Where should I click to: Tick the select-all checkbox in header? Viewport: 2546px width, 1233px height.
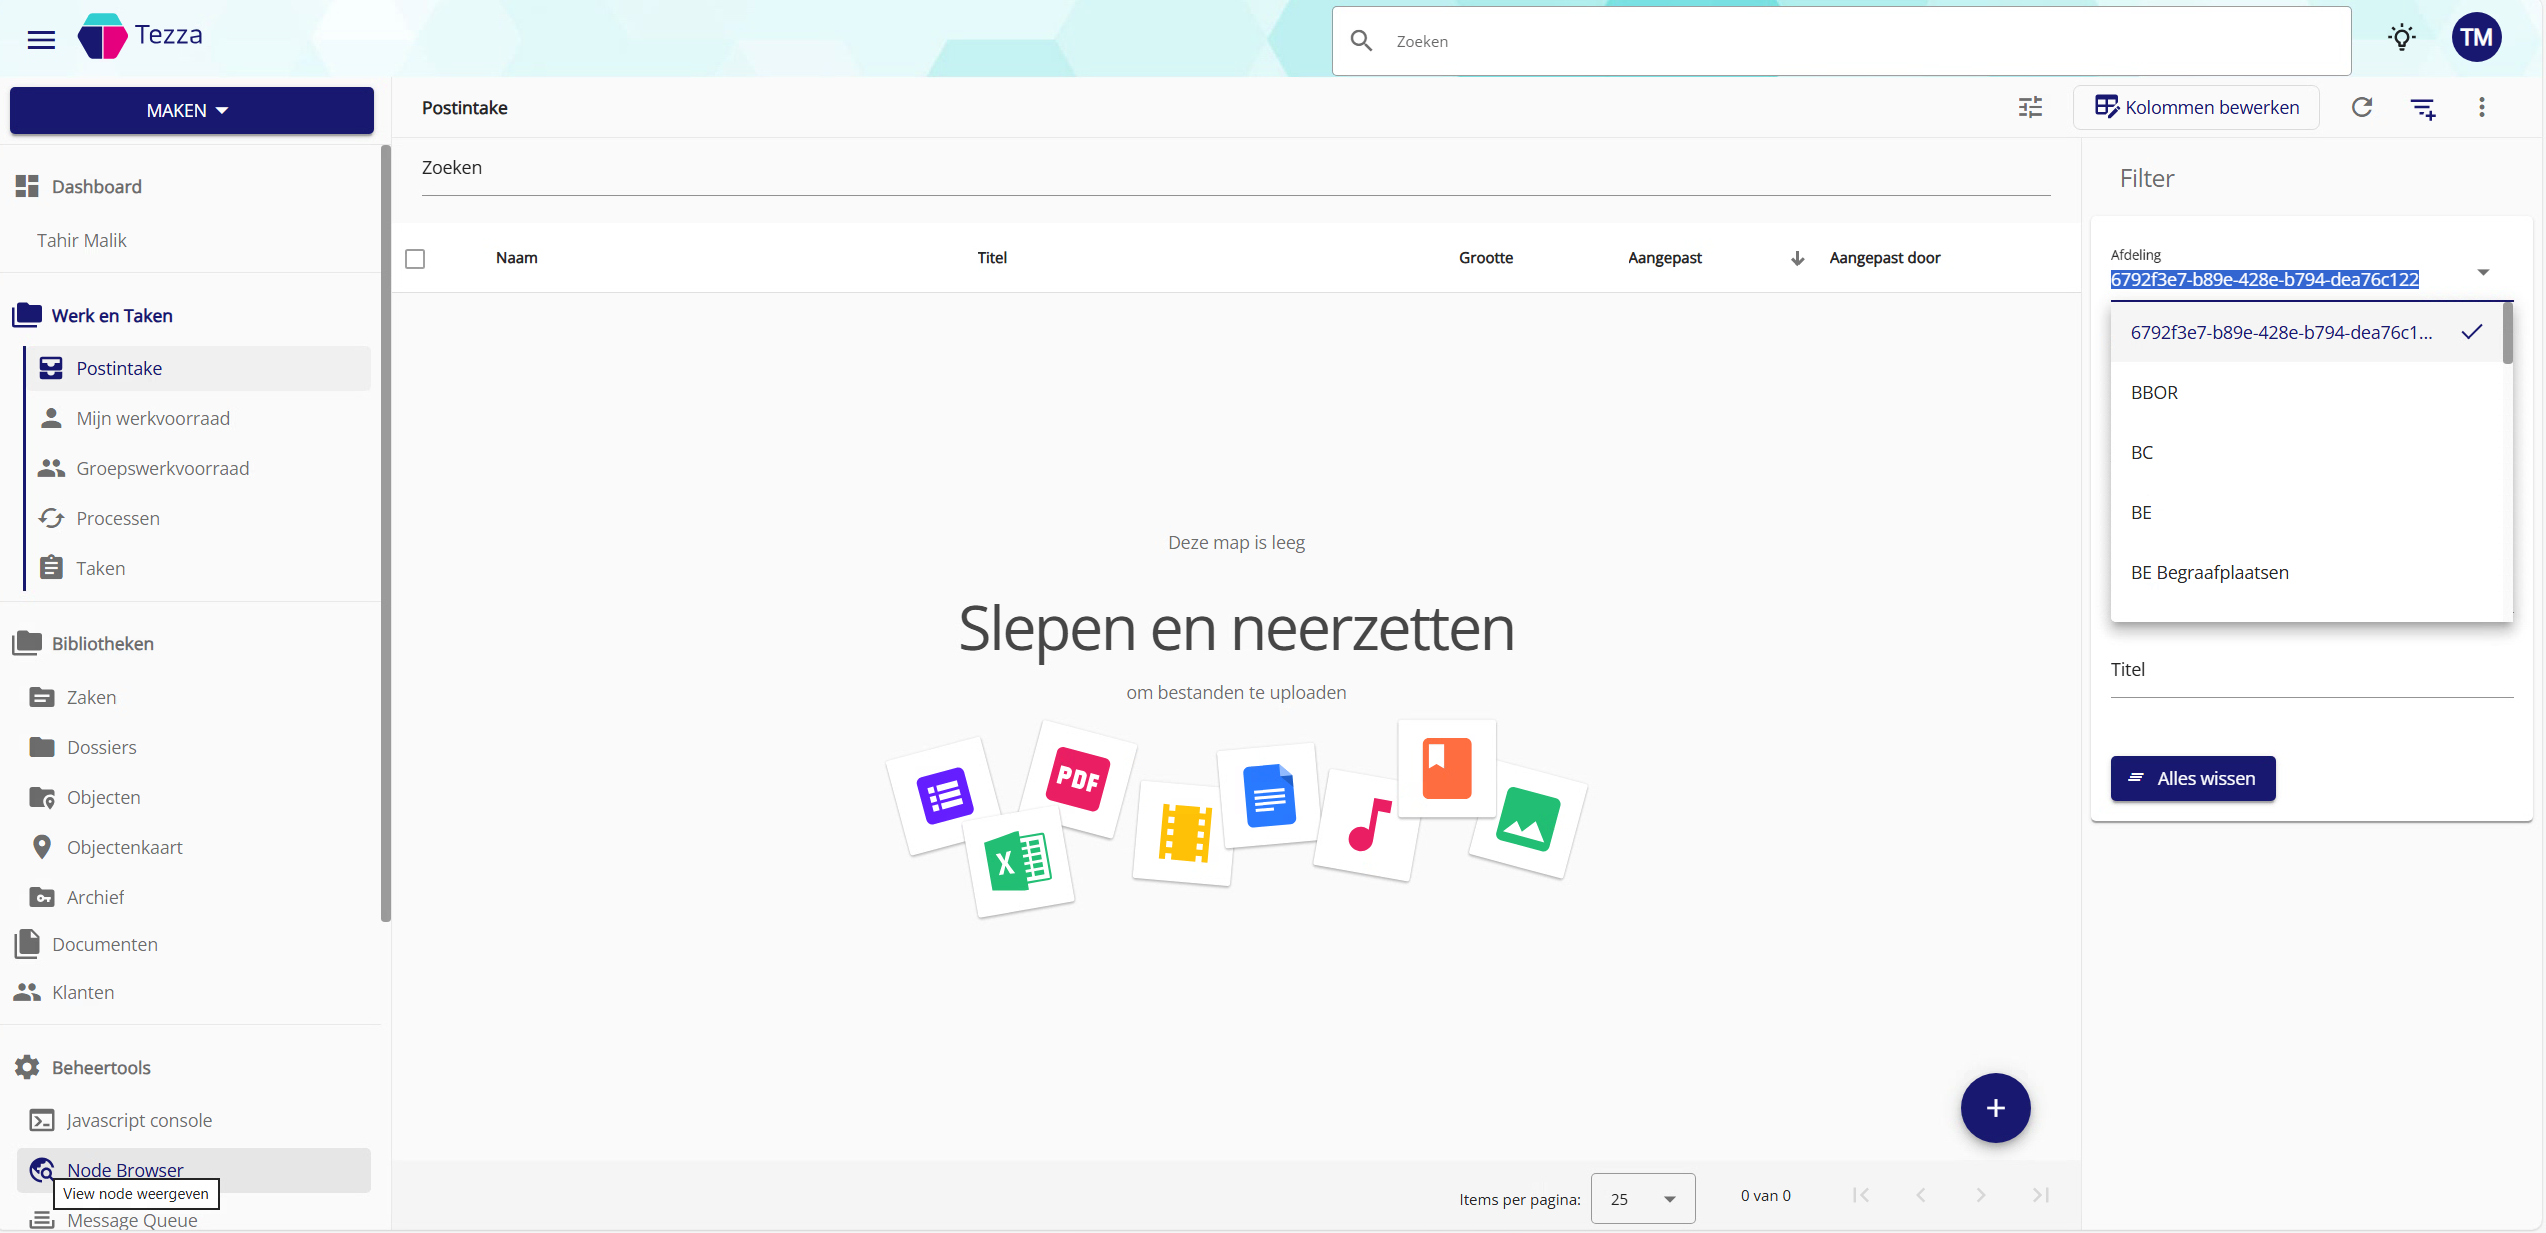pyautogui.click(x=415, y=259)
